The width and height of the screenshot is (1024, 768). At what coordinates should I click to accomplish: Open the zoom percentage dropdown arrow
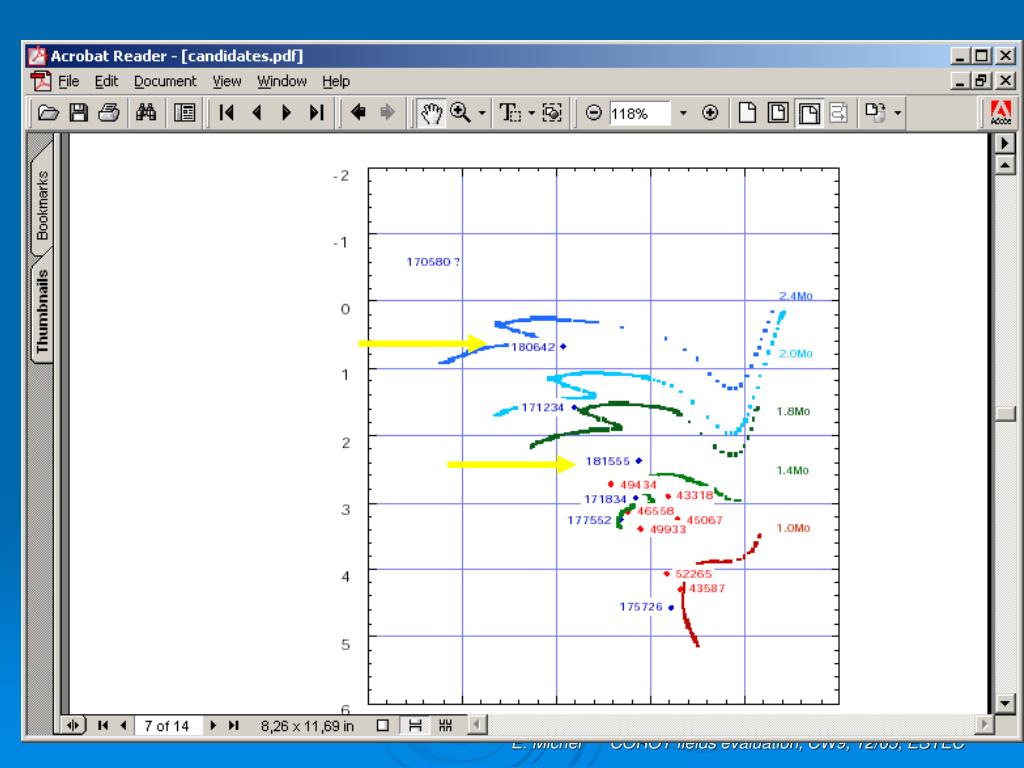tap(683, 113)
